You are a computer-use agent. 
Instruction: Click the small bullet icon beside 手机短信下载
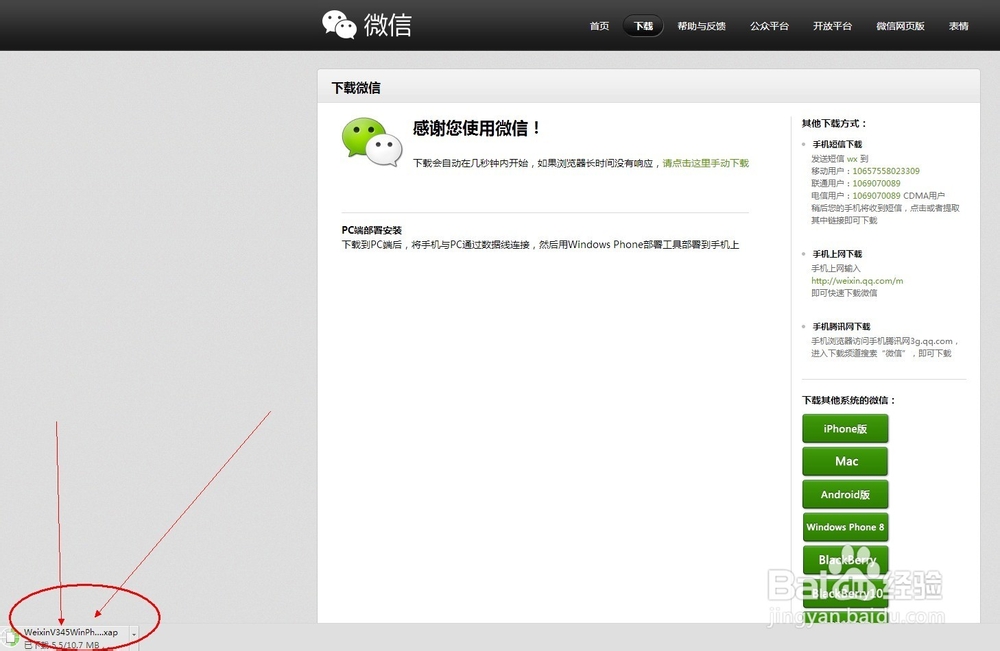(x=805, y=144)
